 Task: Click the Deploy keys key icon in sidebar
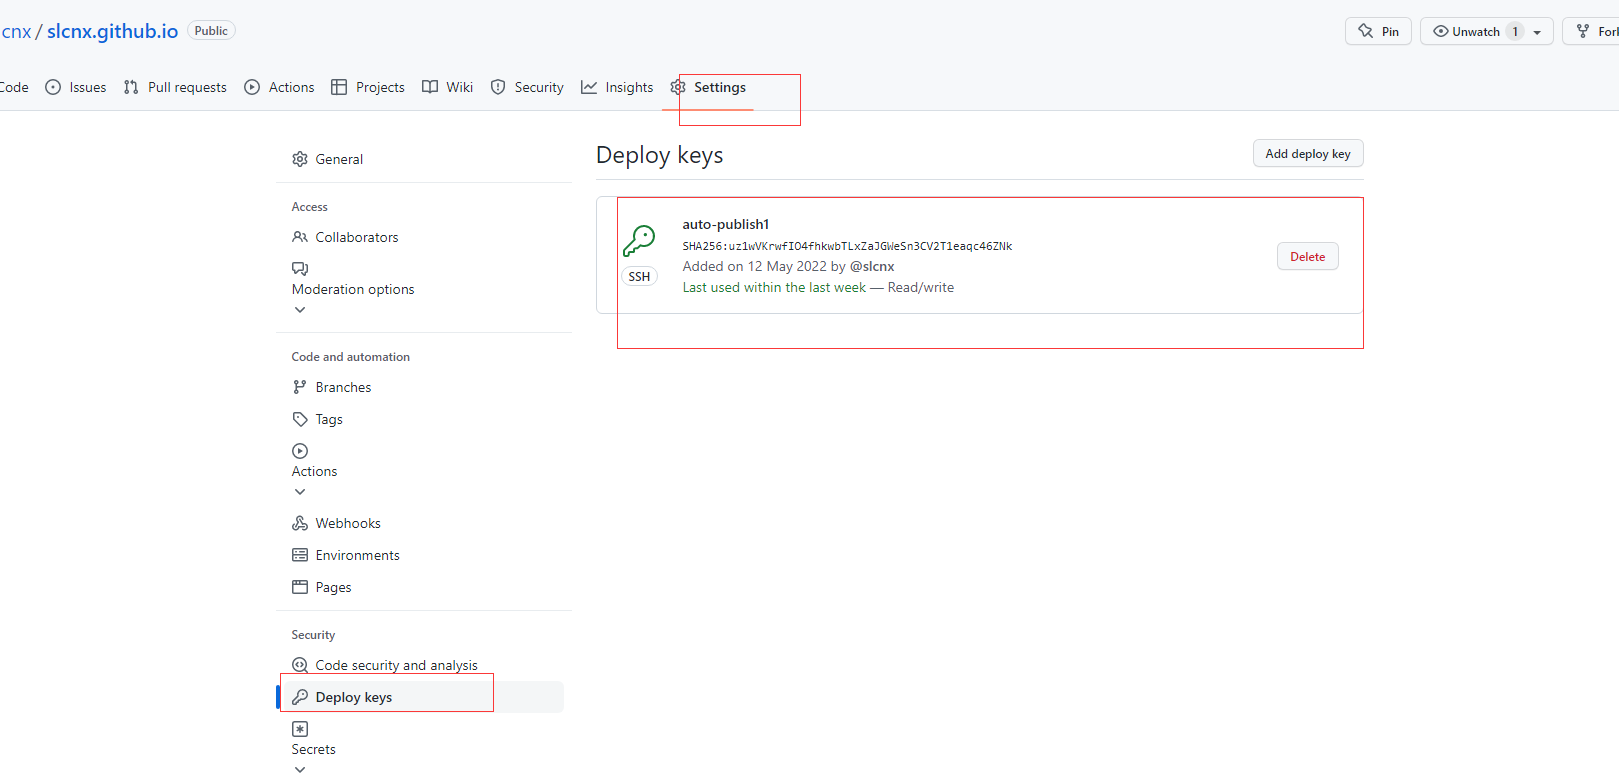(300, 697)
